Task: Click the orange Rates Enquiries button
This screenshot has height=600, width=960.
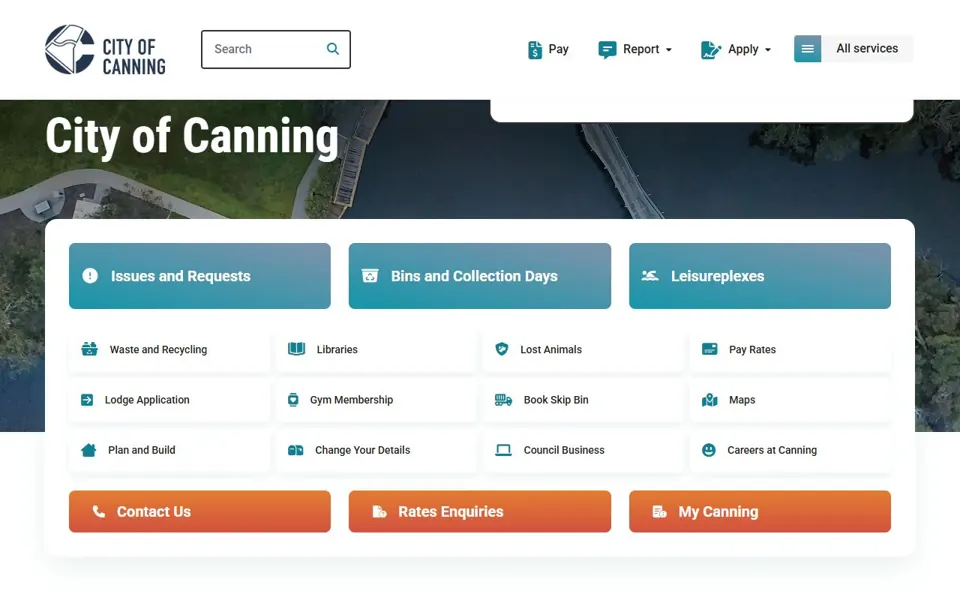Action: coord(479,511)
